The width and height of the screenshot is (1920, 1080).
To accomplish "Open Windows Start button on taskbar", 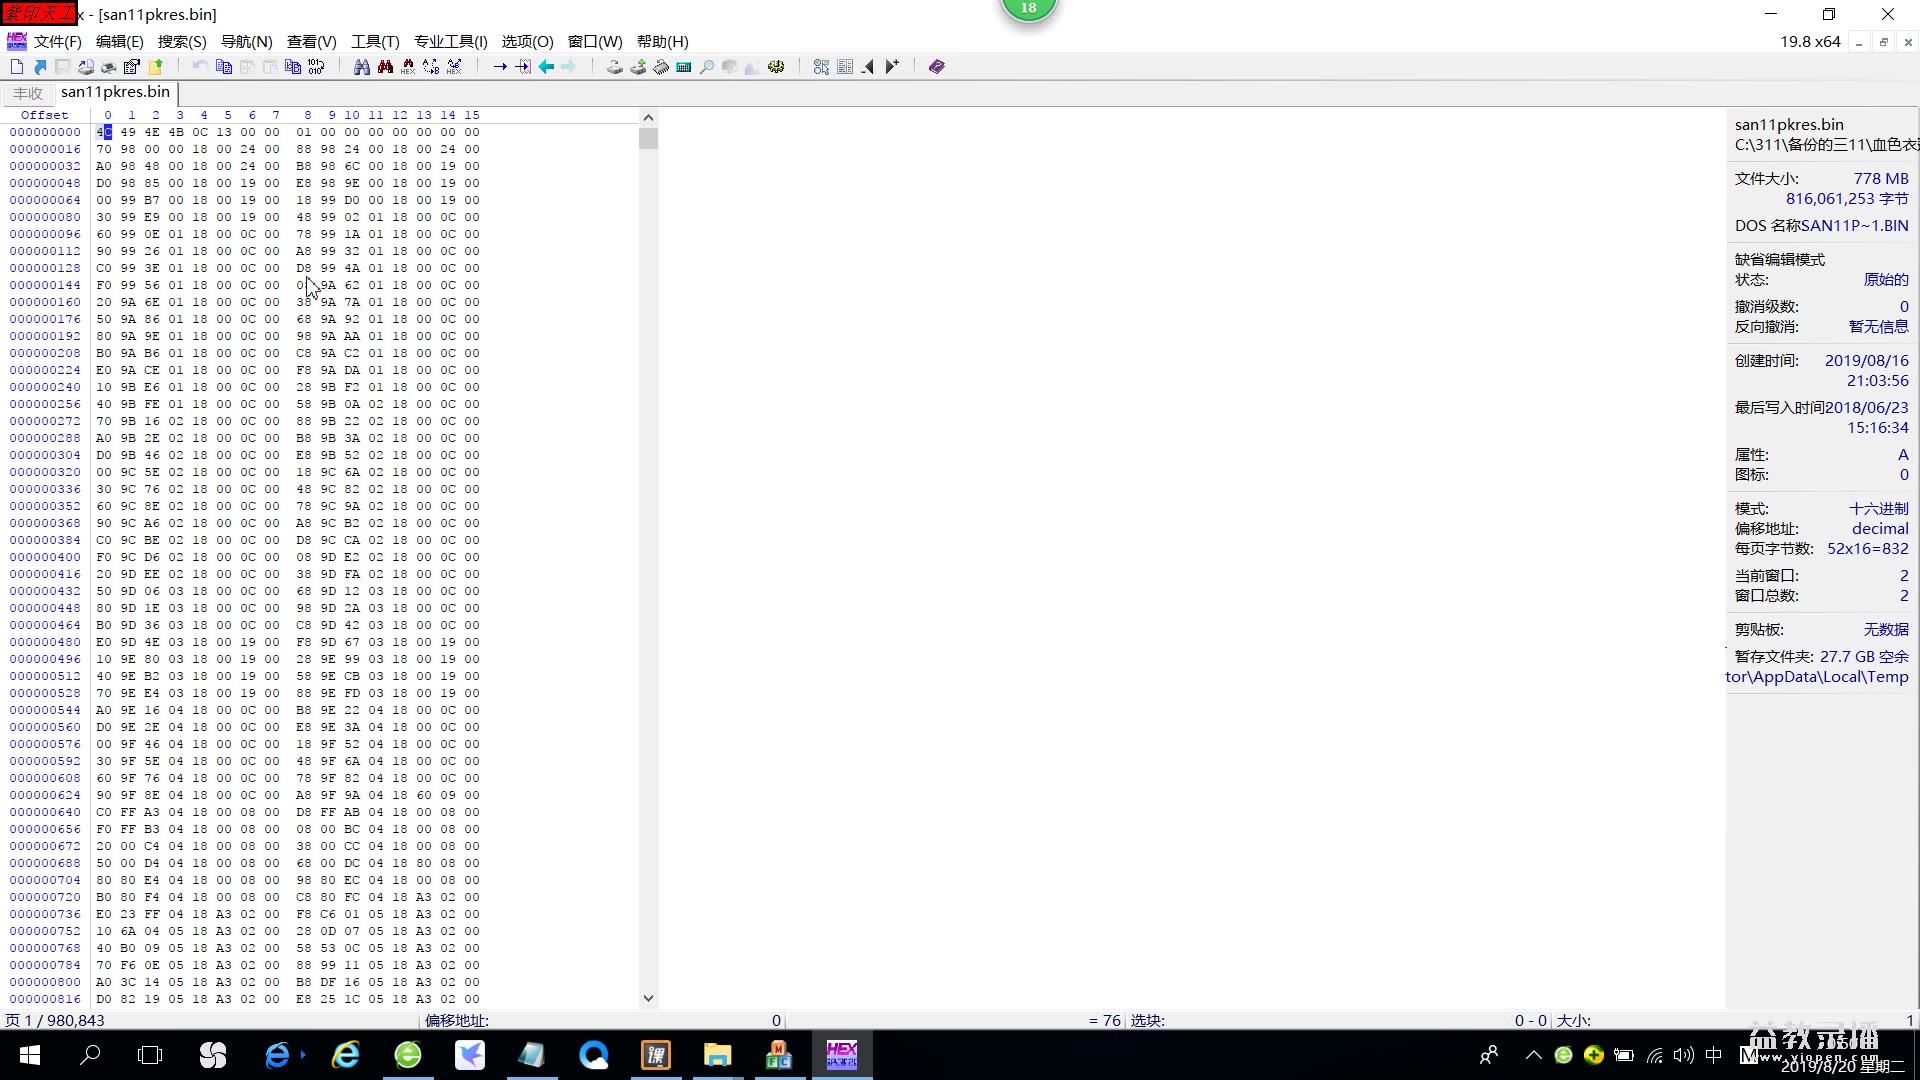I will pos(29,1055).
